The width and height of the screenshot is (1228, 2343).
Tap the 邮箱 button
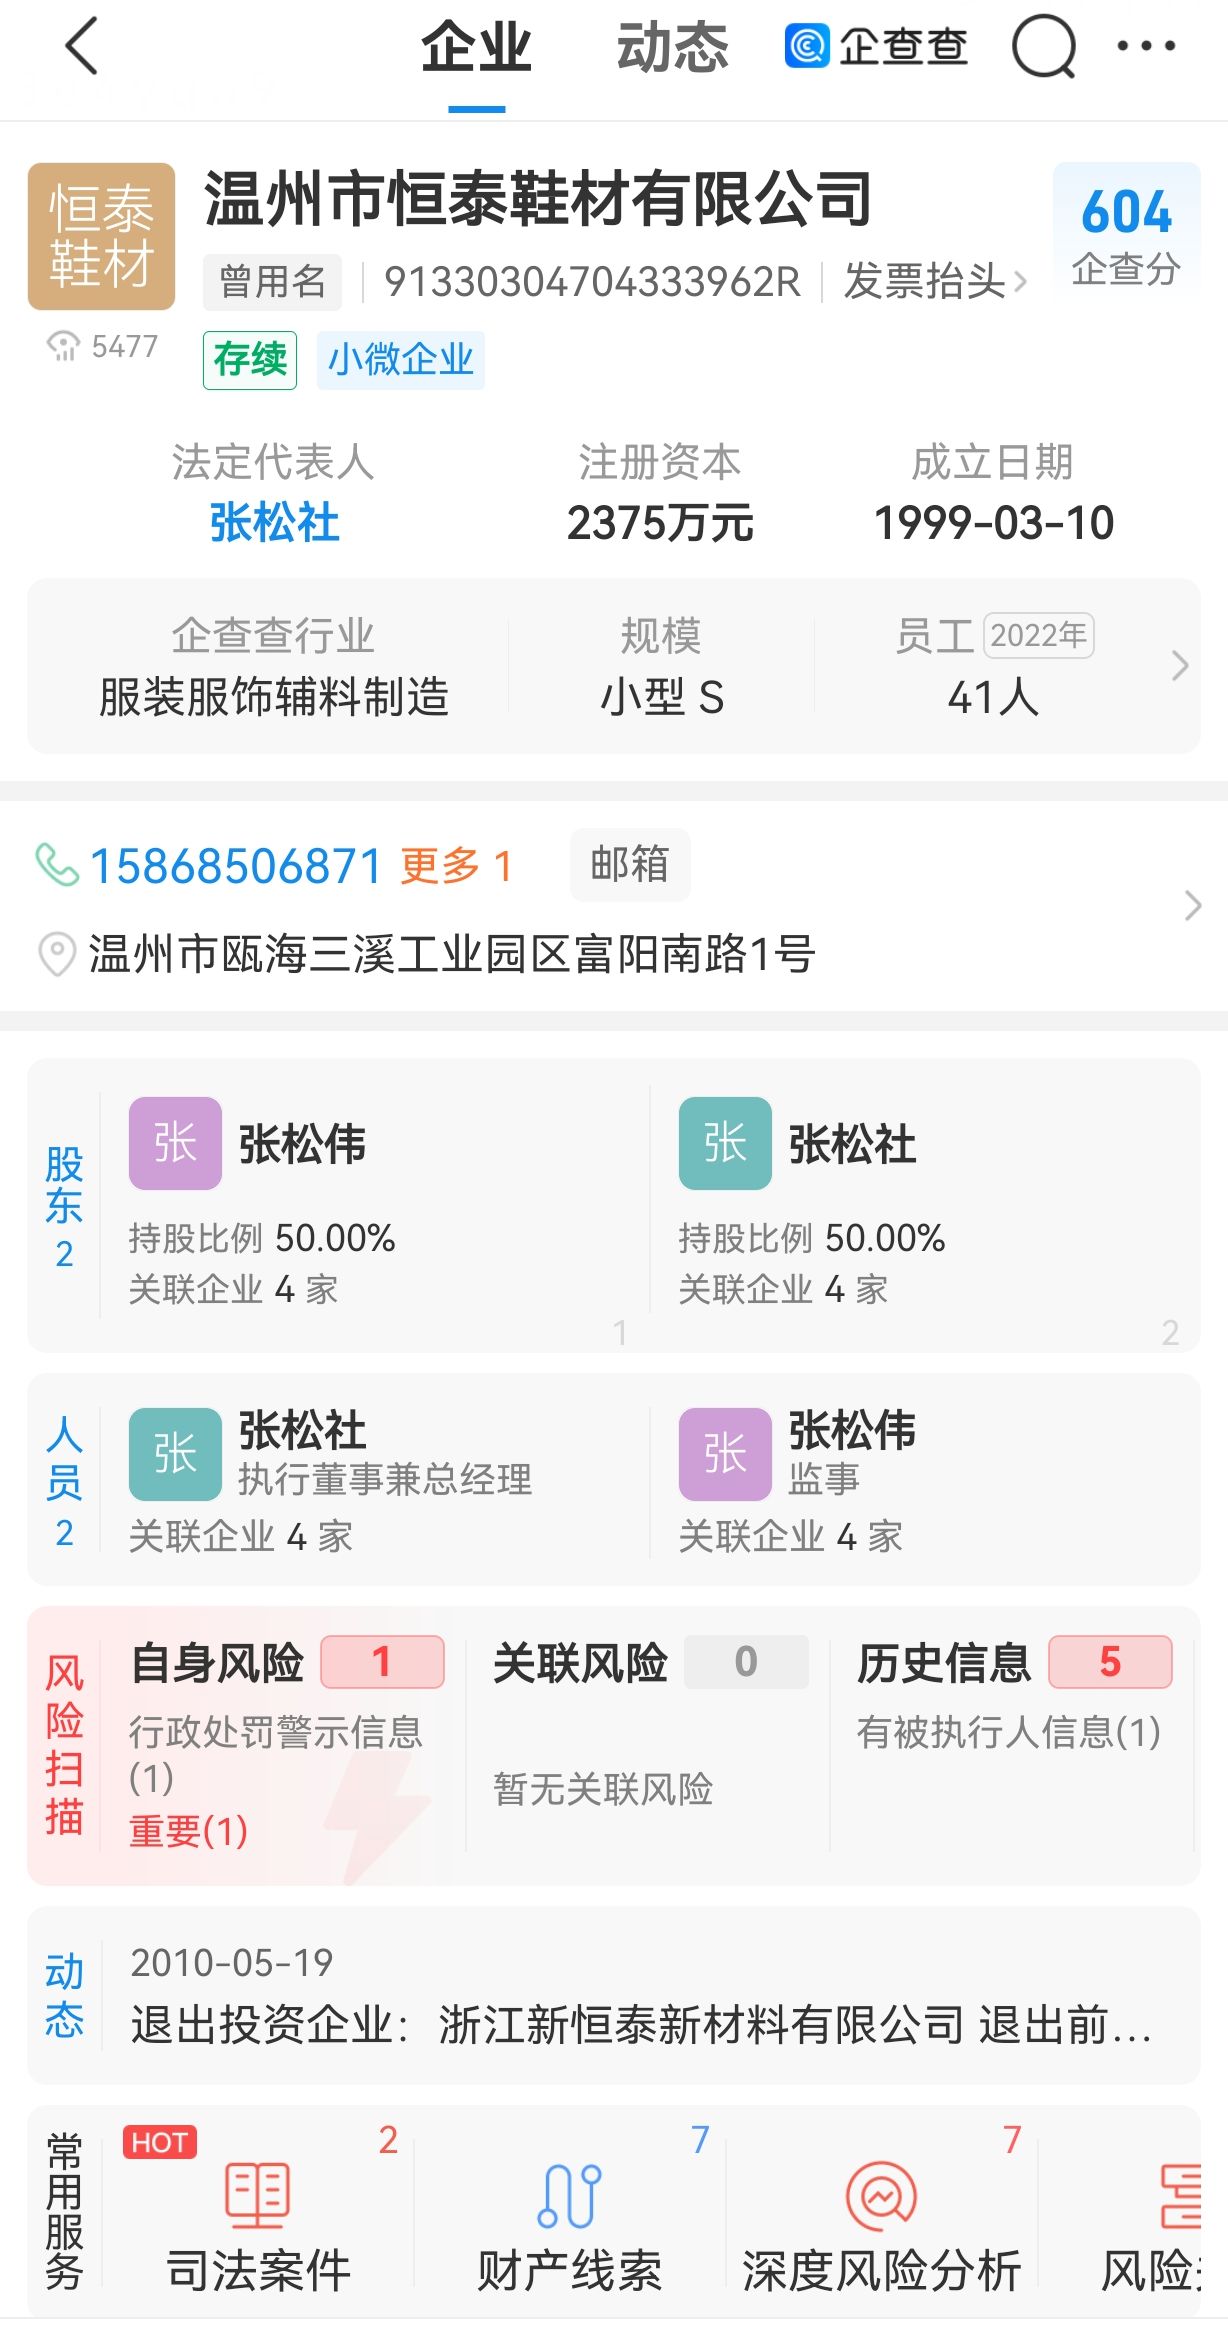(629, 864)
